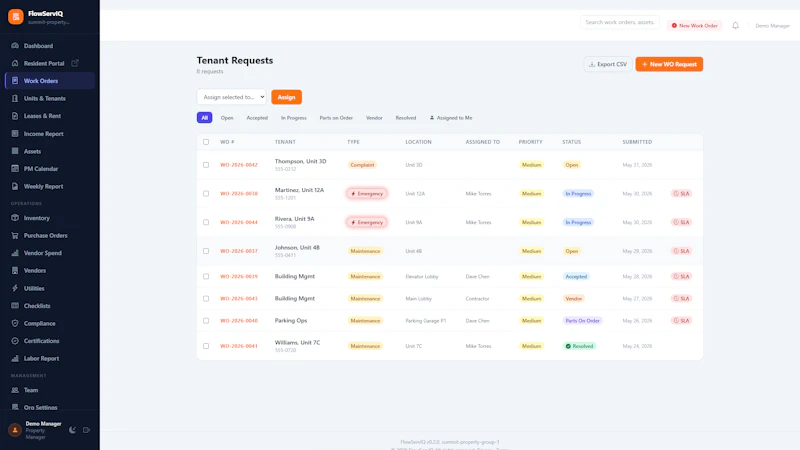Show requests Assigned to Me
This screenshot has height=450, width=800.
[x=451, y=118]
